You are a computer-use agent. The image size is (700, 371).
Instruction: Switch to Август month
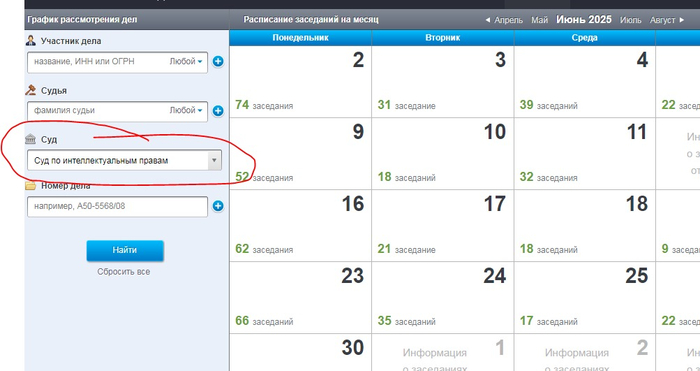[x=663, y=20]
